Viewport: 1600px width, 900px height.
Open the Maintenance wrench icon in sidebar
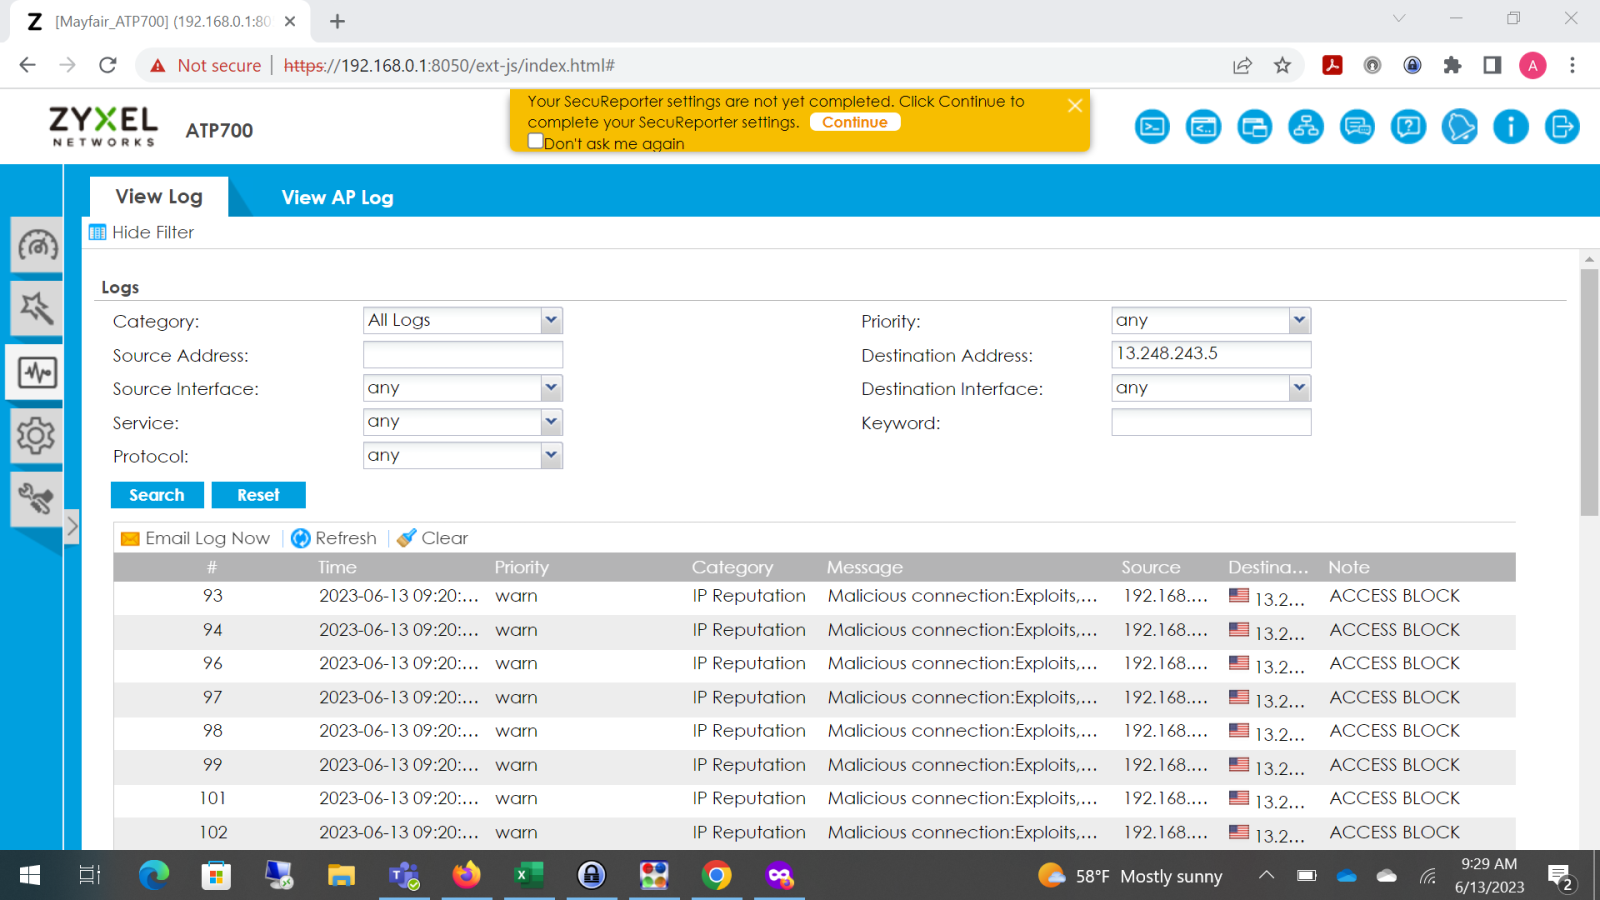[x=37, y=498]
